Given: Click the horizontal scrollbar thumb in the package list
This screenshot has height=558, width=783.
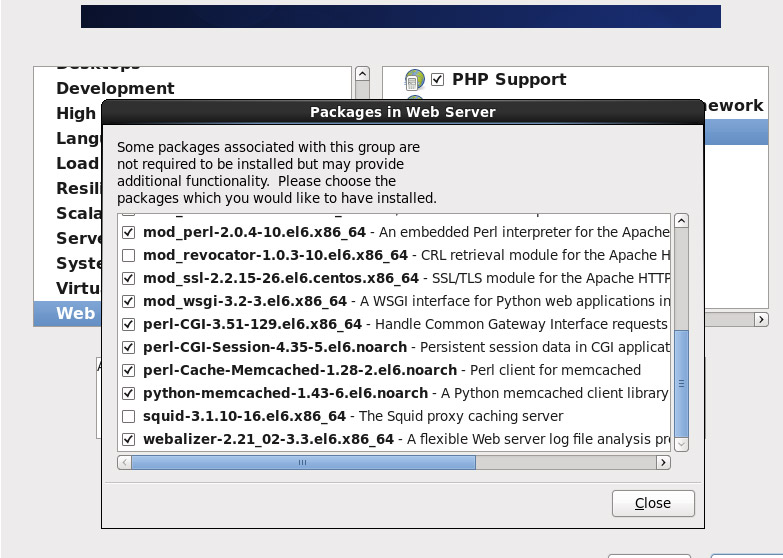Looking at the screenshot, I should tap(304, 463).
